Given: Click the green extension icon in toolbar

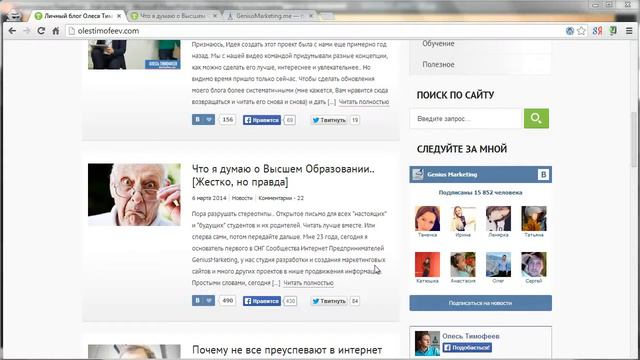Looking at the screenshot, I should 613,31.
